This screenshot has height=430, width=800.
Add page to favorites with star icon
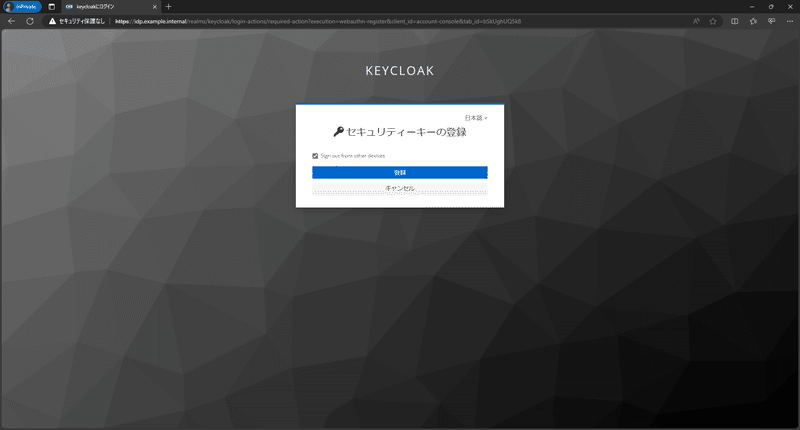pyautogui.click(x=713, y=21)
